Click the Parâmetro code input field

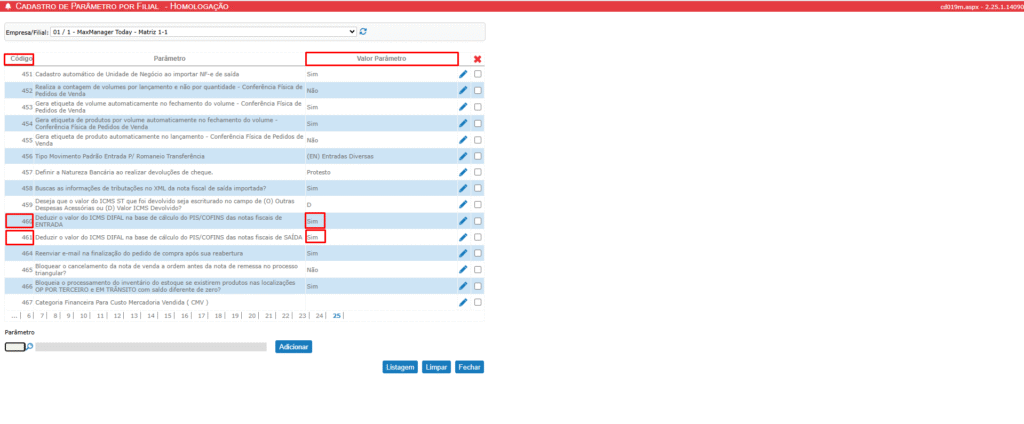[14, 347]
